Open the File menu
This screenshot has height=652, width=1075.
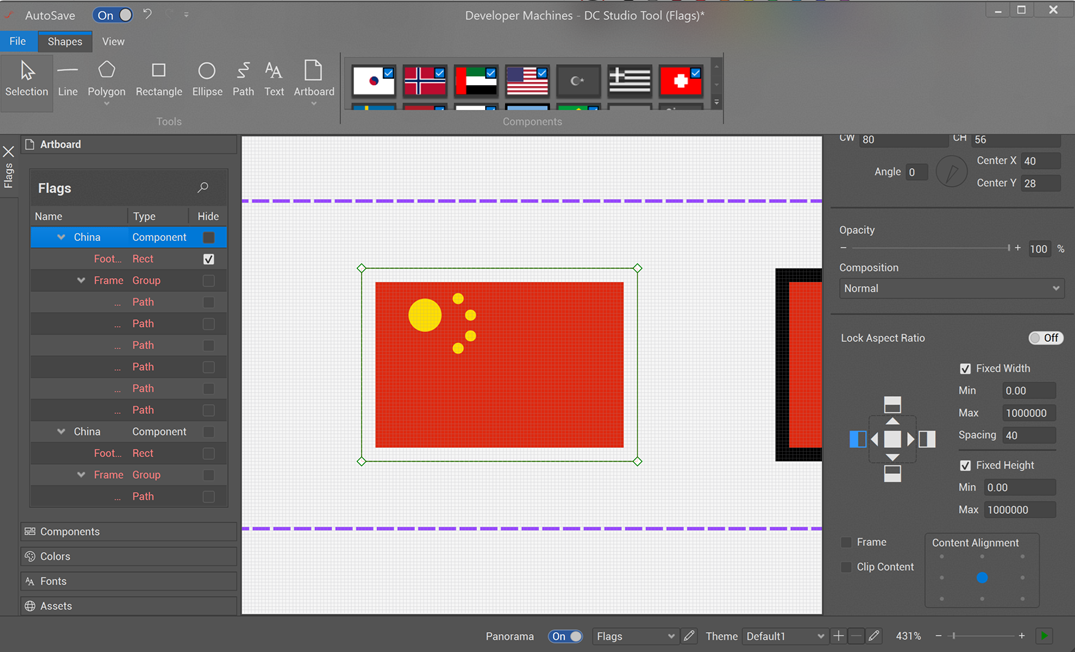pos(18,41)
